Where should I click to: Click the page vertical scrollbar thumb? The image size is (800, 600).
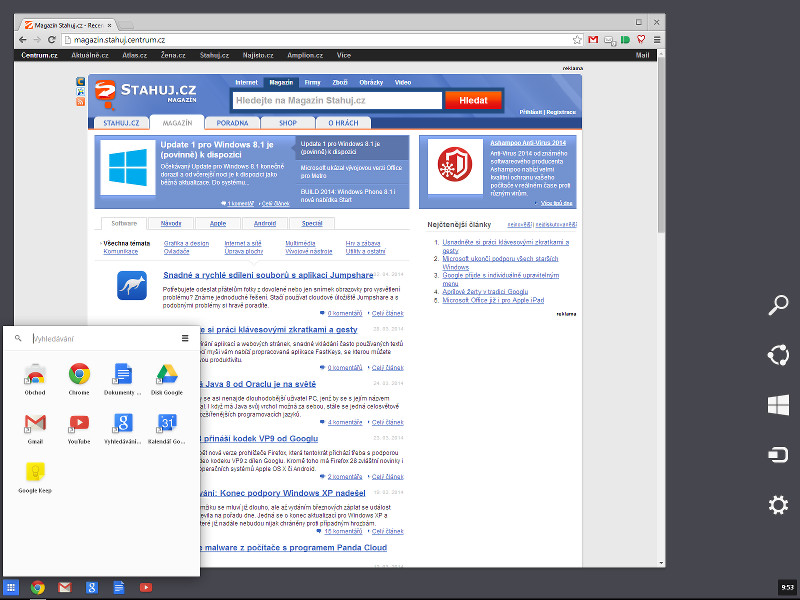(661, 144)
